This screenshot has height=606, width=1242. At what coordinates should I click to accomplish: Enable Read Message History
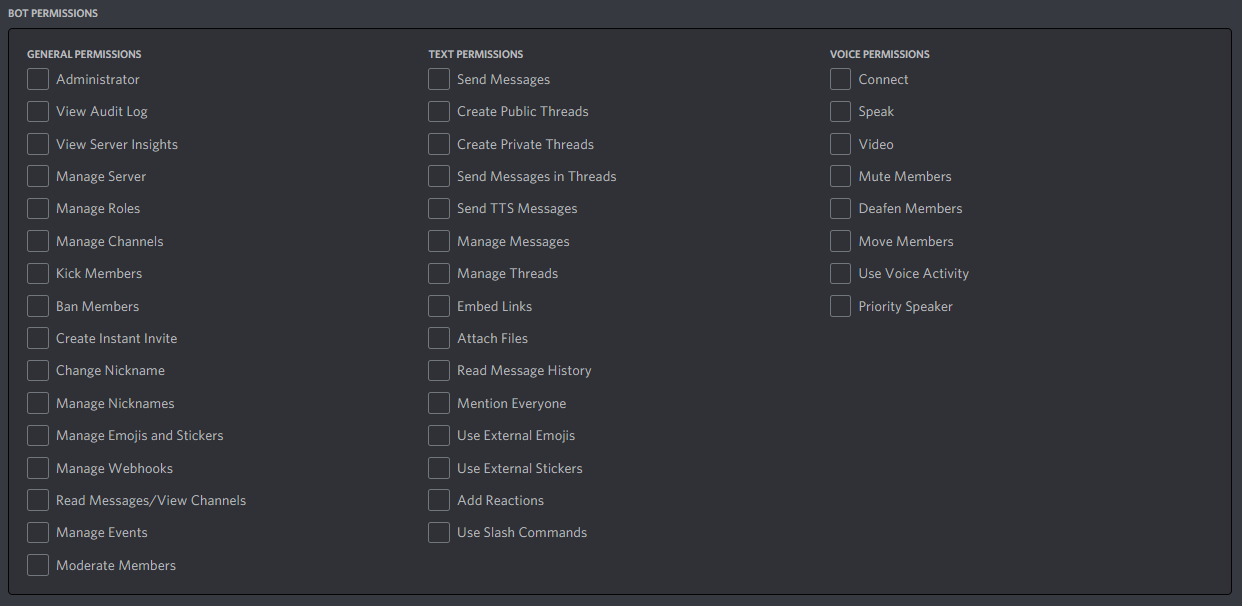(438, 370)
